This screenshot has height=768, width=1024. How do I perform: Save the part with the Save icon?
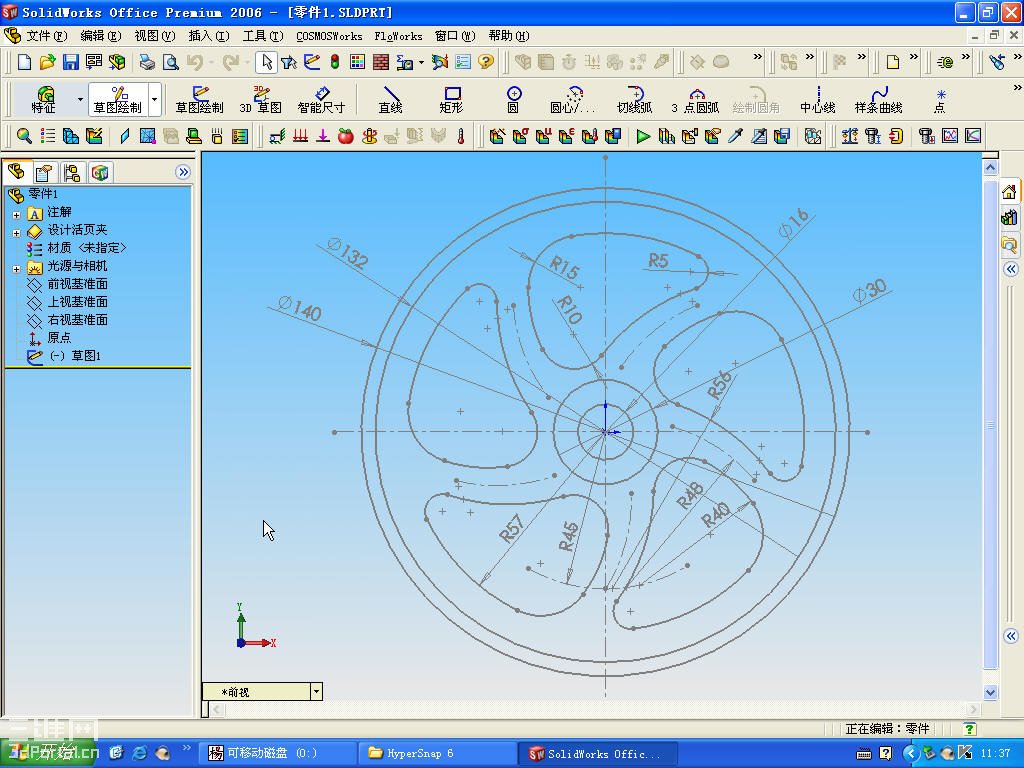pos(71,62)
